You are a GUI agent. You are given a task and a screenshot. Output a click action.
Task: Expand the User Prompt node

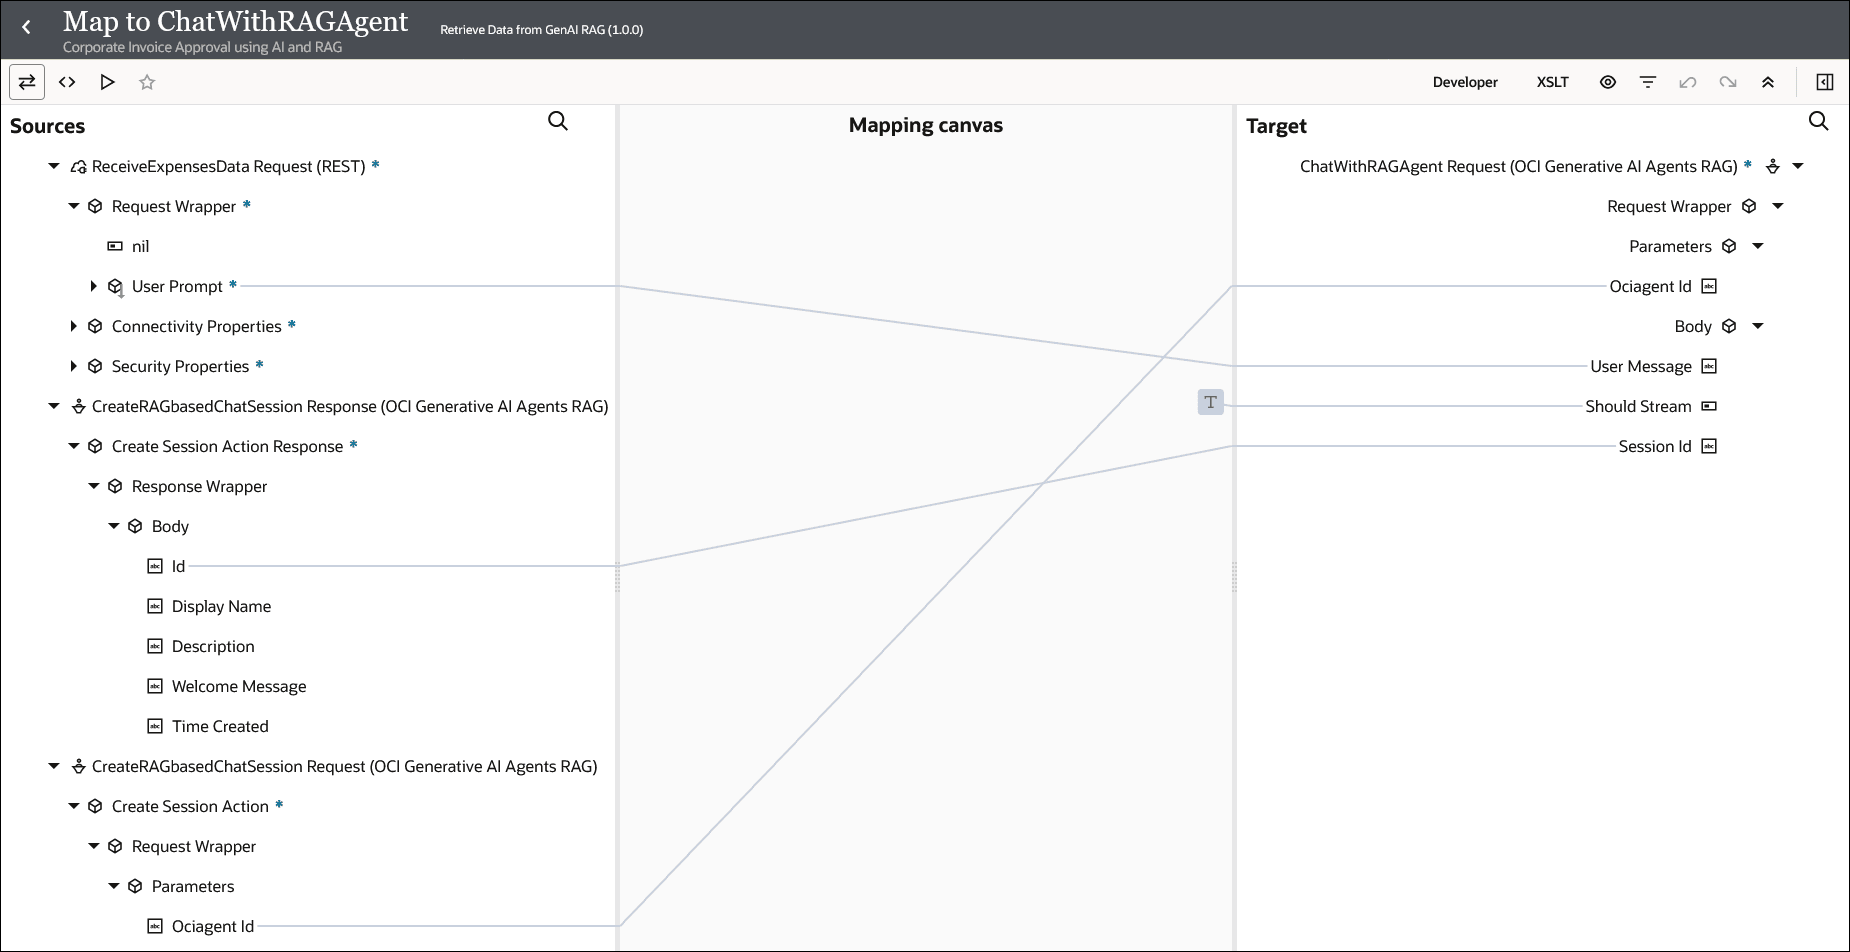(x=94, y=286)
